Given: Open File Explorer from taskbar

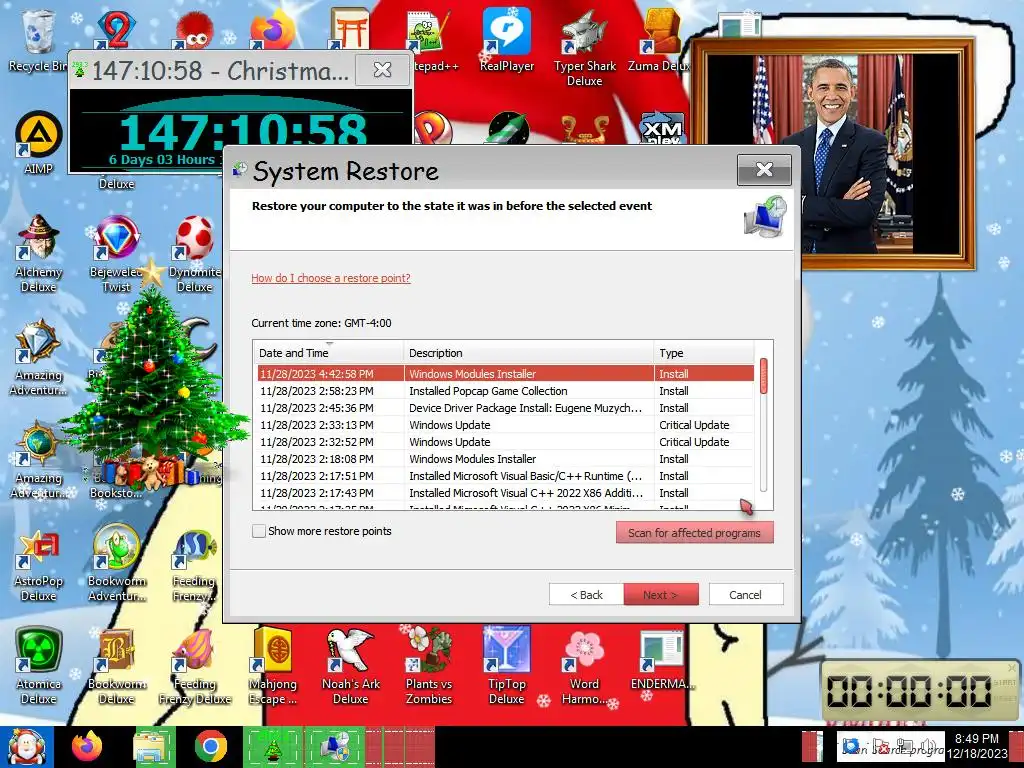Looking at the screenshot, I should coord(153,746).
